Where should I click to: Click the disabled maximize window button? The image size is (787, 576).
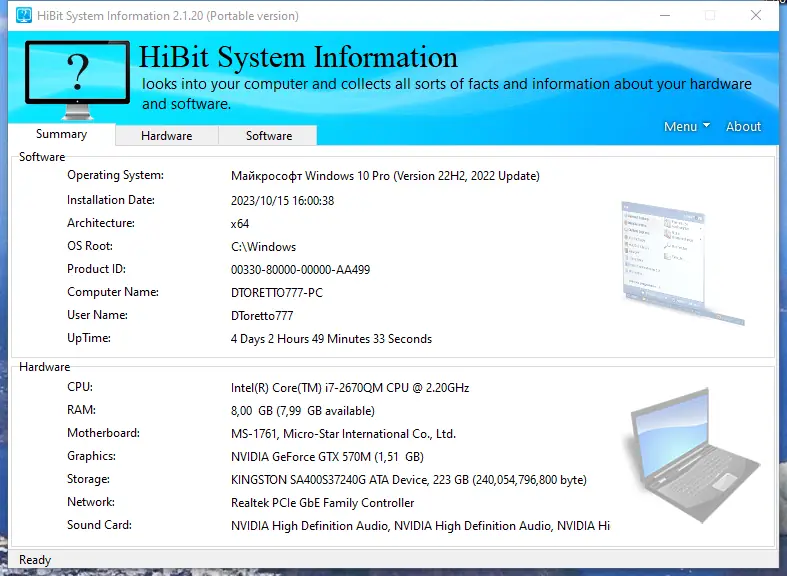coord(710,16)
